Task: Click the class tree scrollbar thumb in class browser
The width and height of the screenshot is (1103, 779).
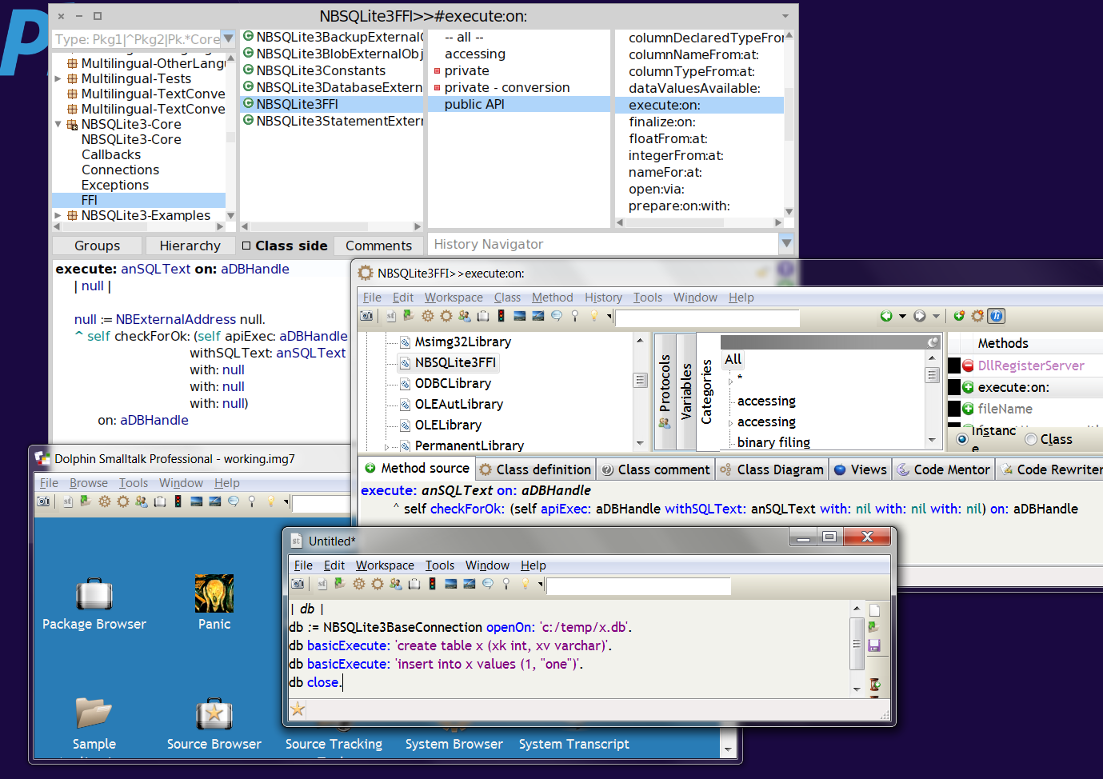Action: [x=640, y=381]
